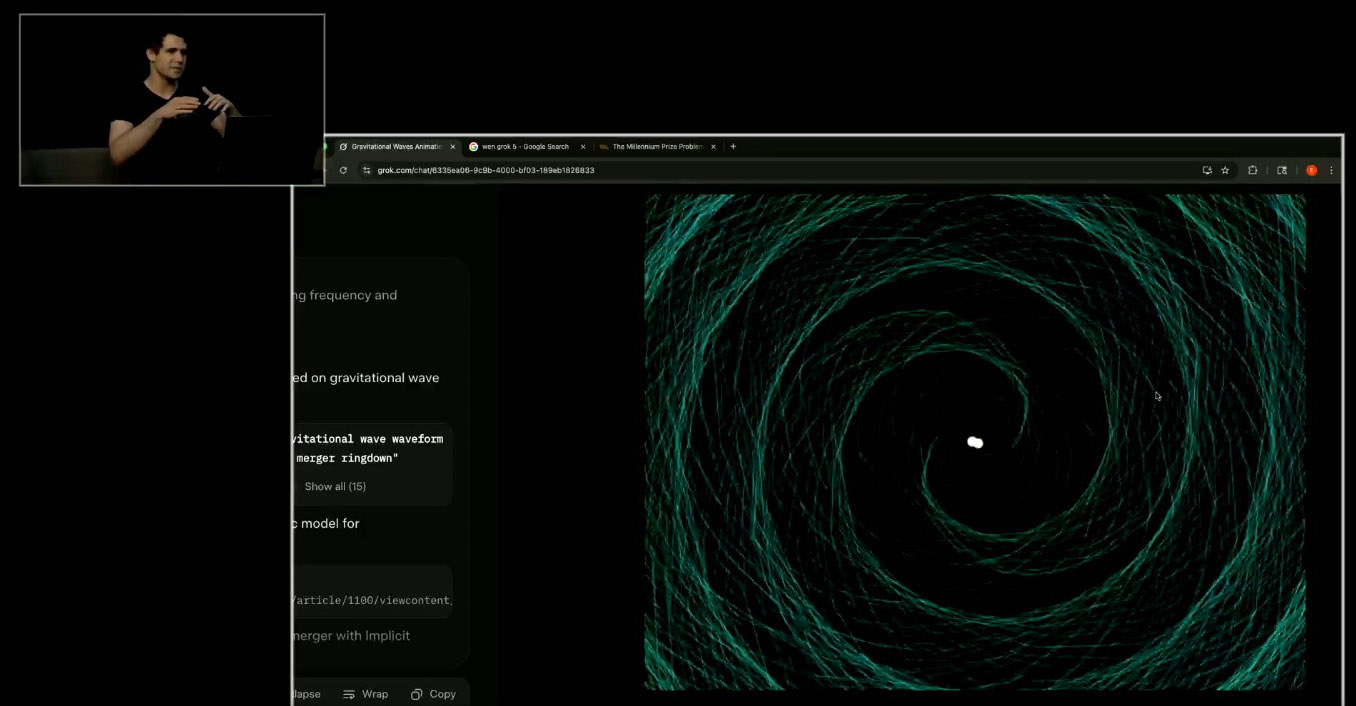Click the install/cast icon beside the bookmark star

click(x=1207, y=170)
